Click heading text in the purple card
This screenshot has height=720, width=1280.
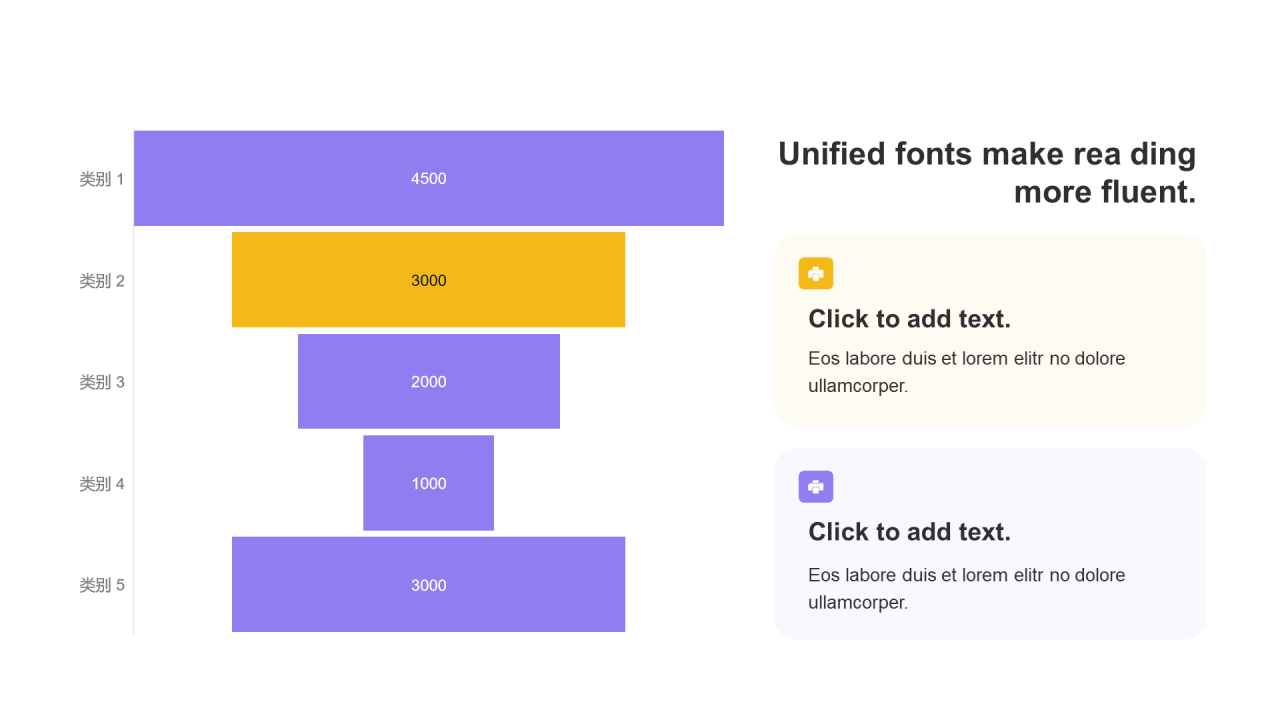pos(909,532)
